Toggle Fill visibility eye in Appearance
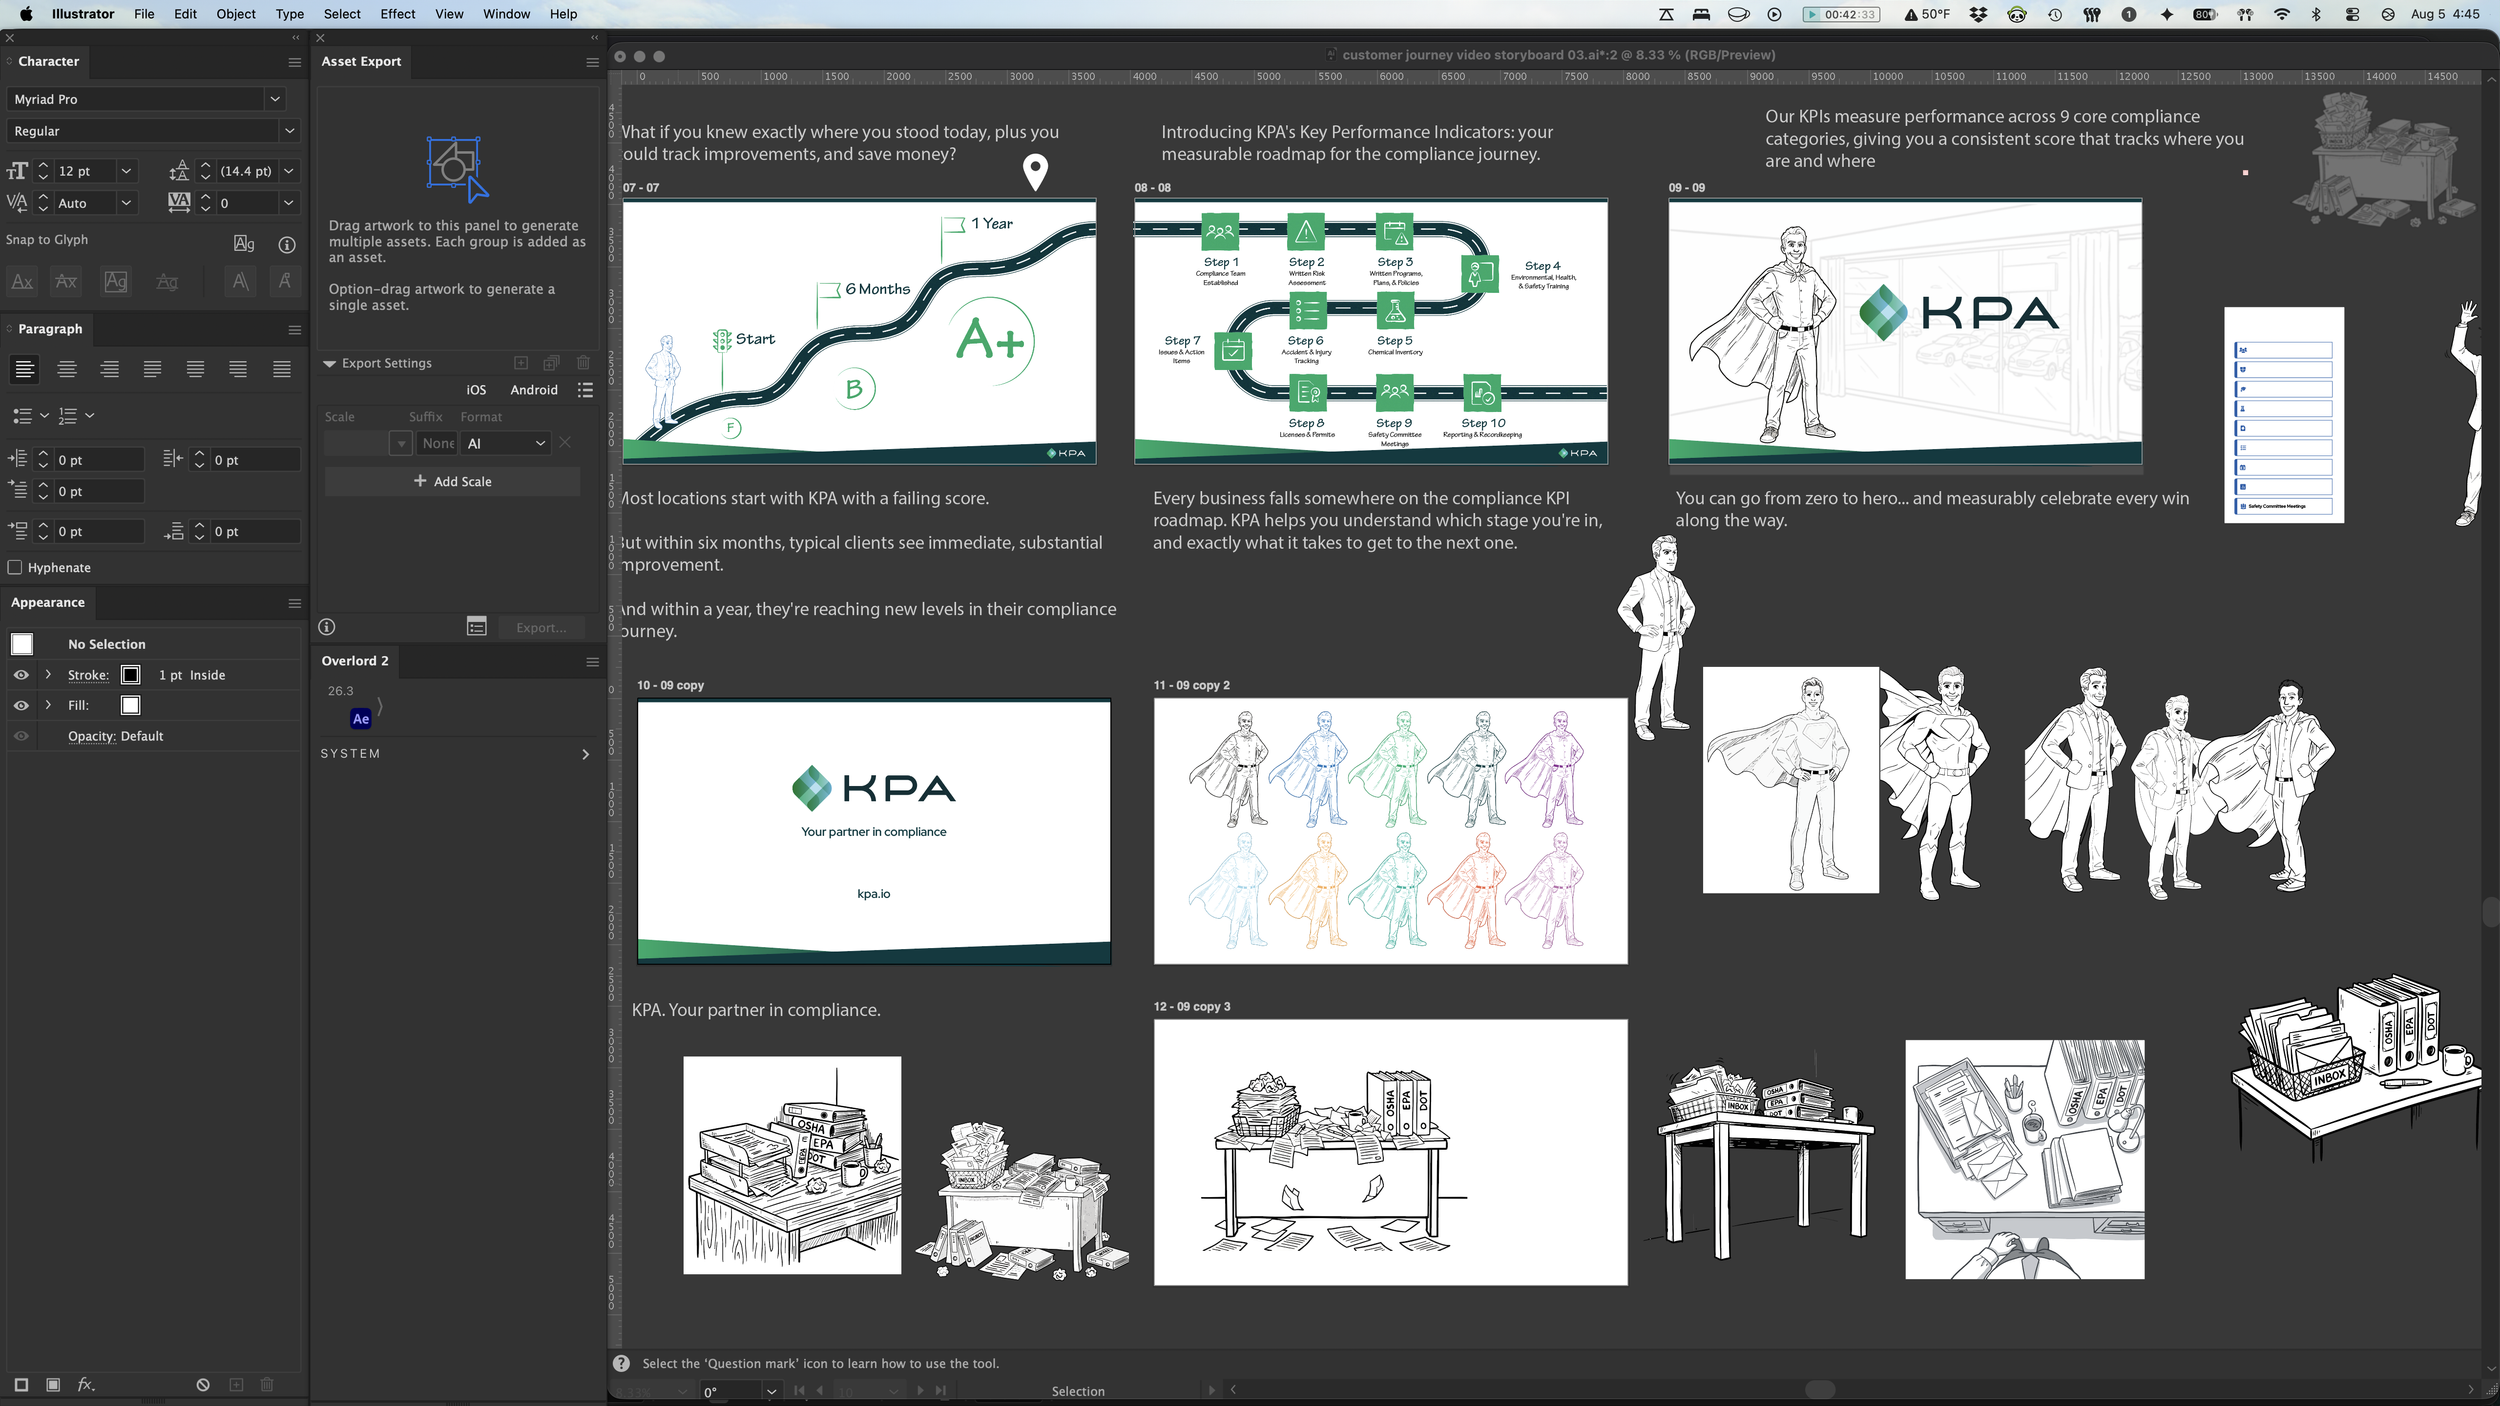Image resolution: width=2500 pixels, height=1406 pixels. tap(21, 705)
